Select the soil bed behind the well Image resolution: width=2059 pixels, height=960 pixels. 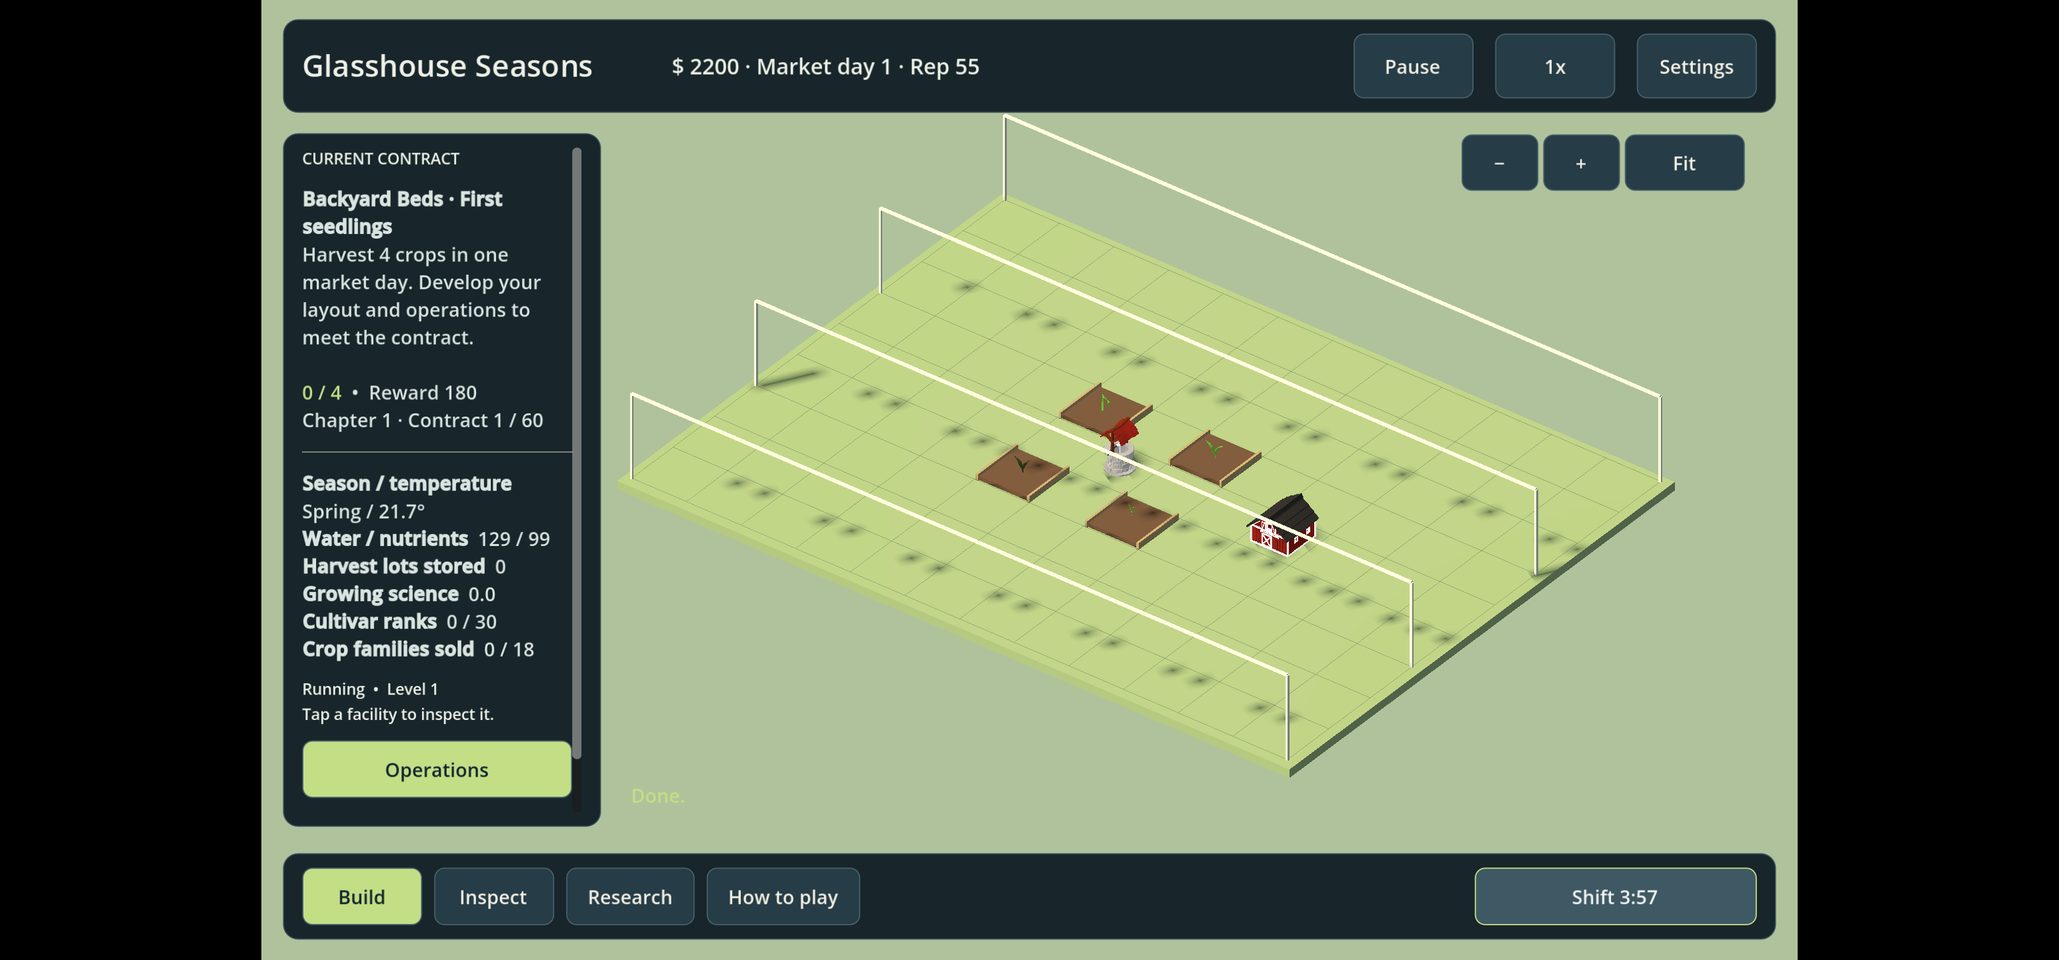[x=1105, y=408]
